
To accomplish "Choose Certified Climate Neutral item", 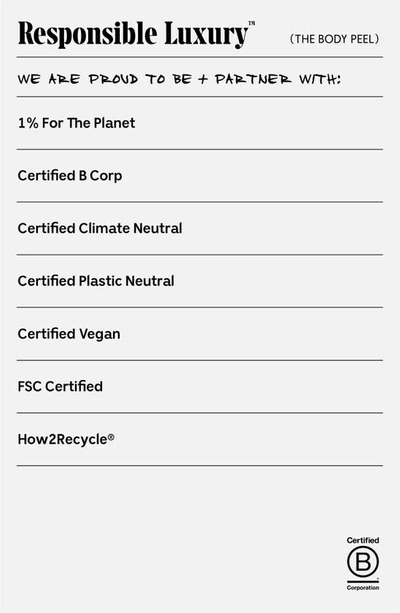I will tap(199, 228).
